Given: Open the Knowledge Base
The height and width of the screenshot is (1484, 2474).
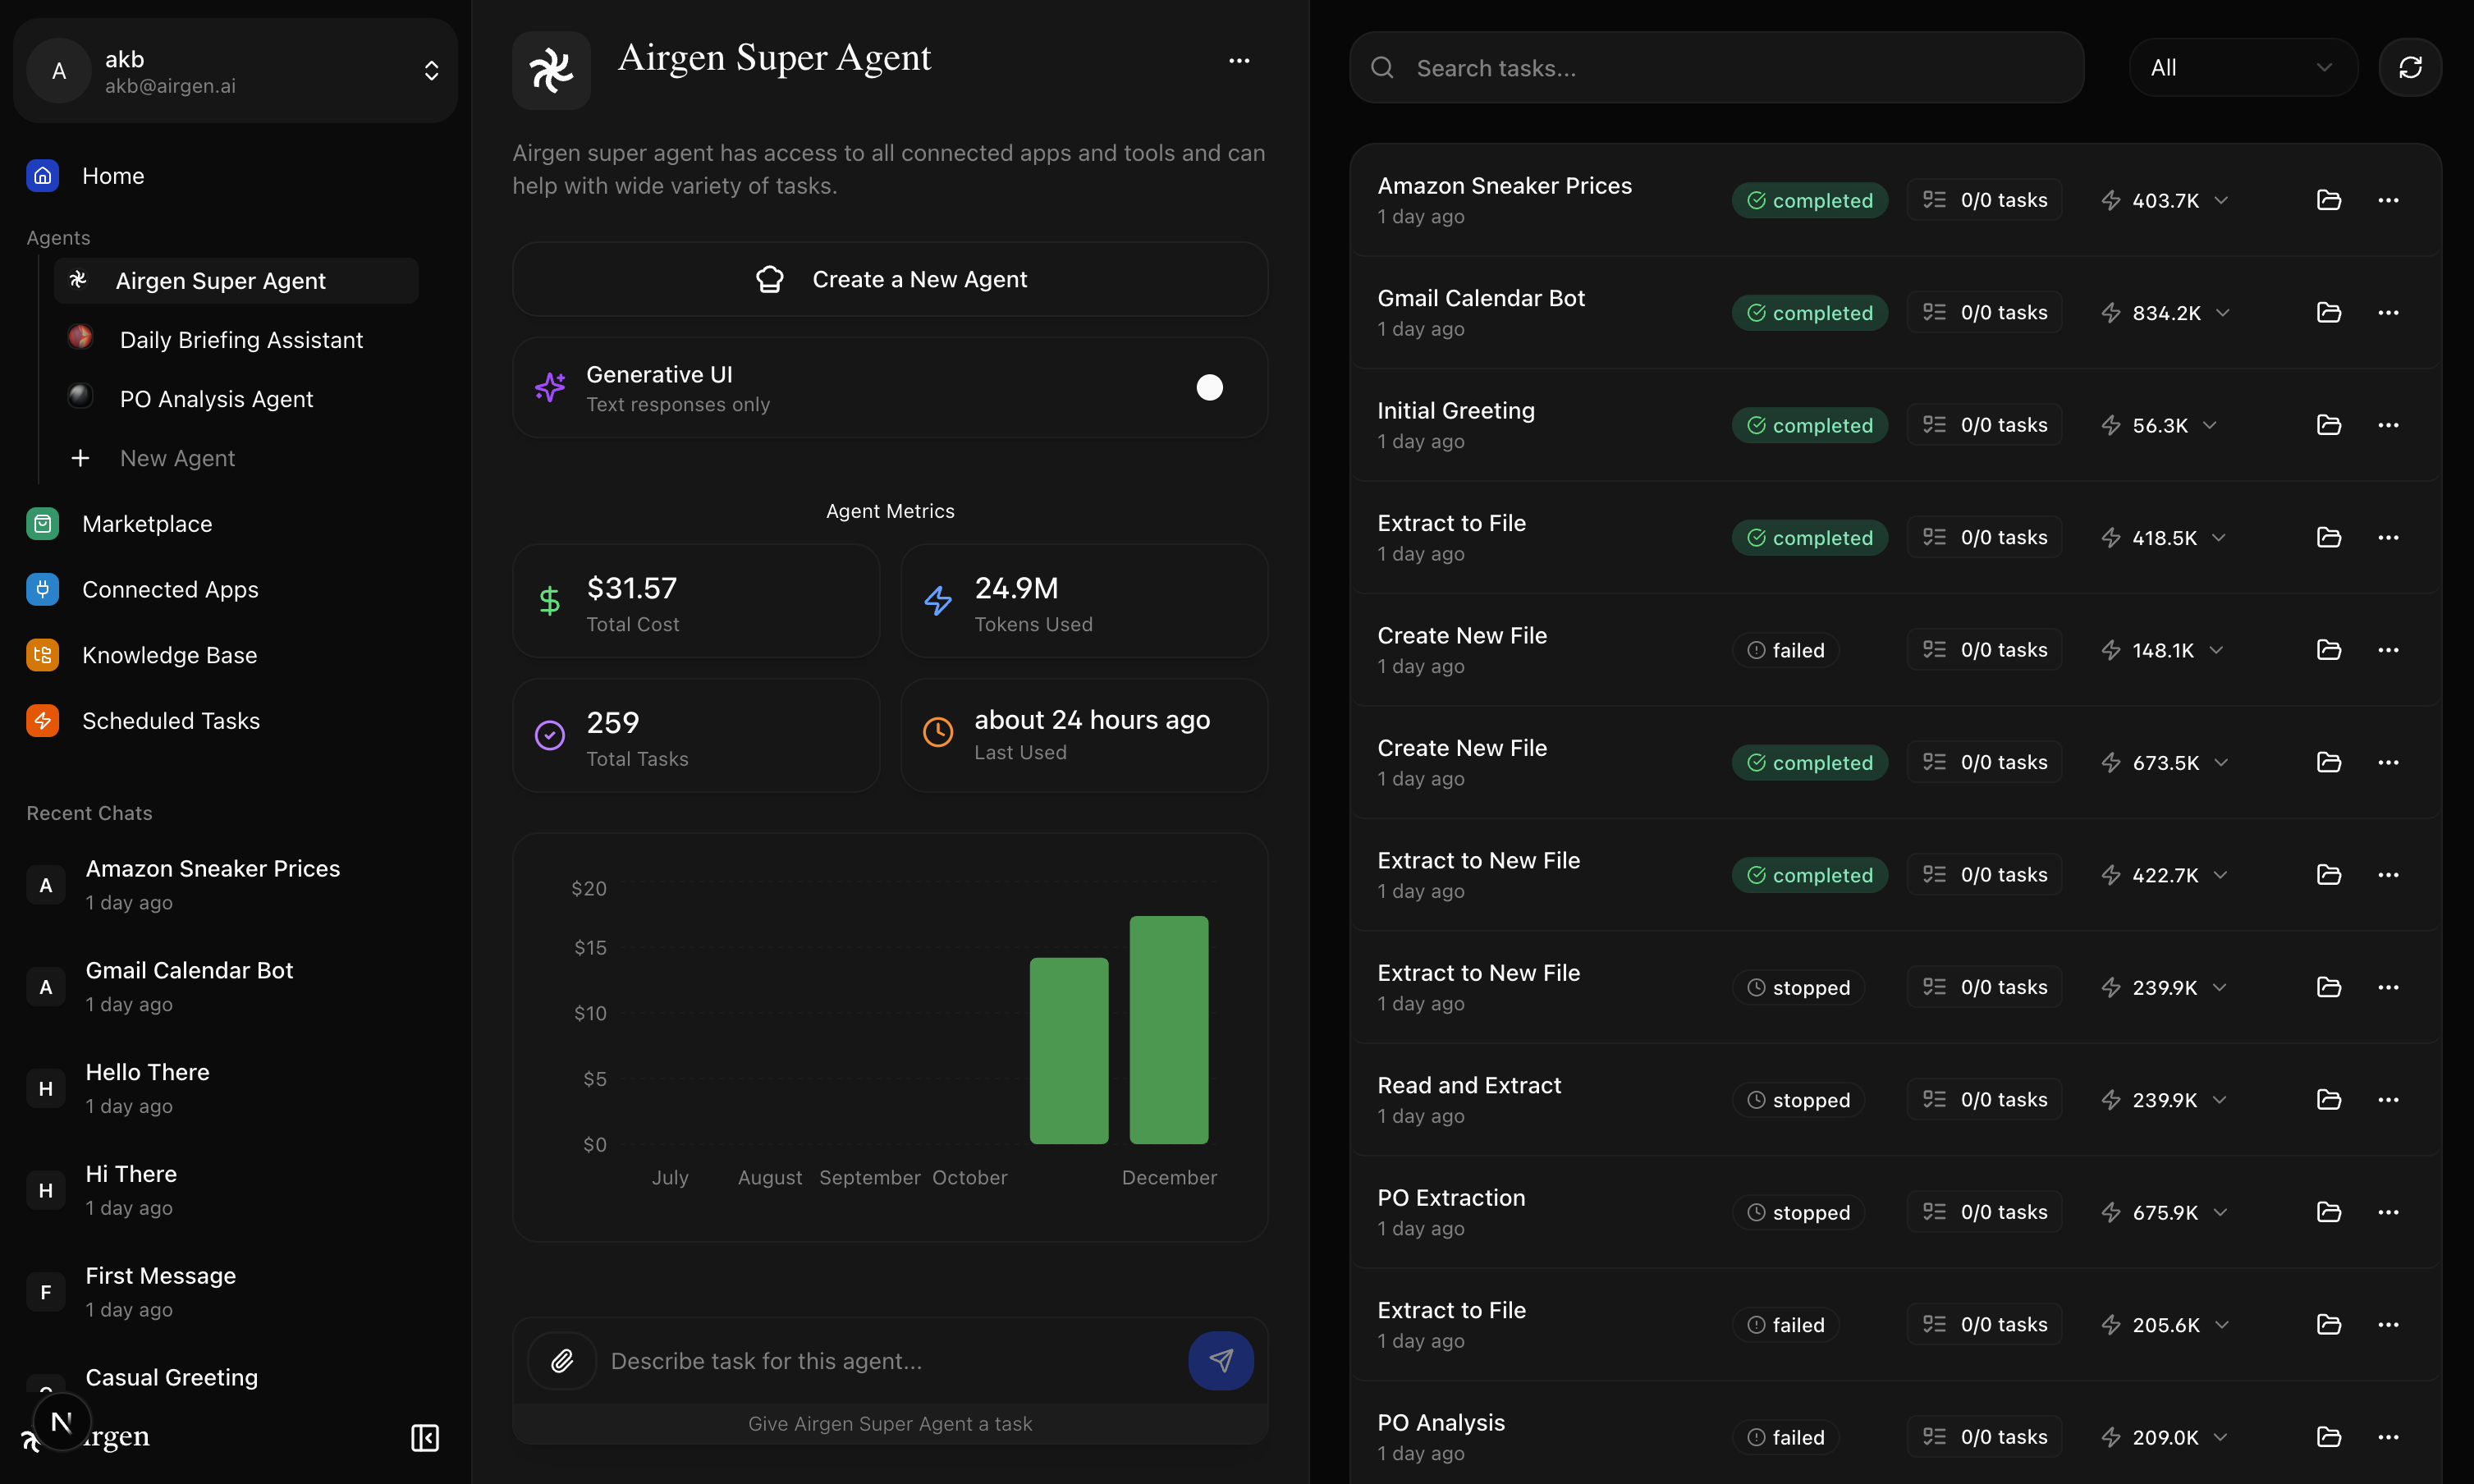Looking at the screenshot, I should (168, 655).
